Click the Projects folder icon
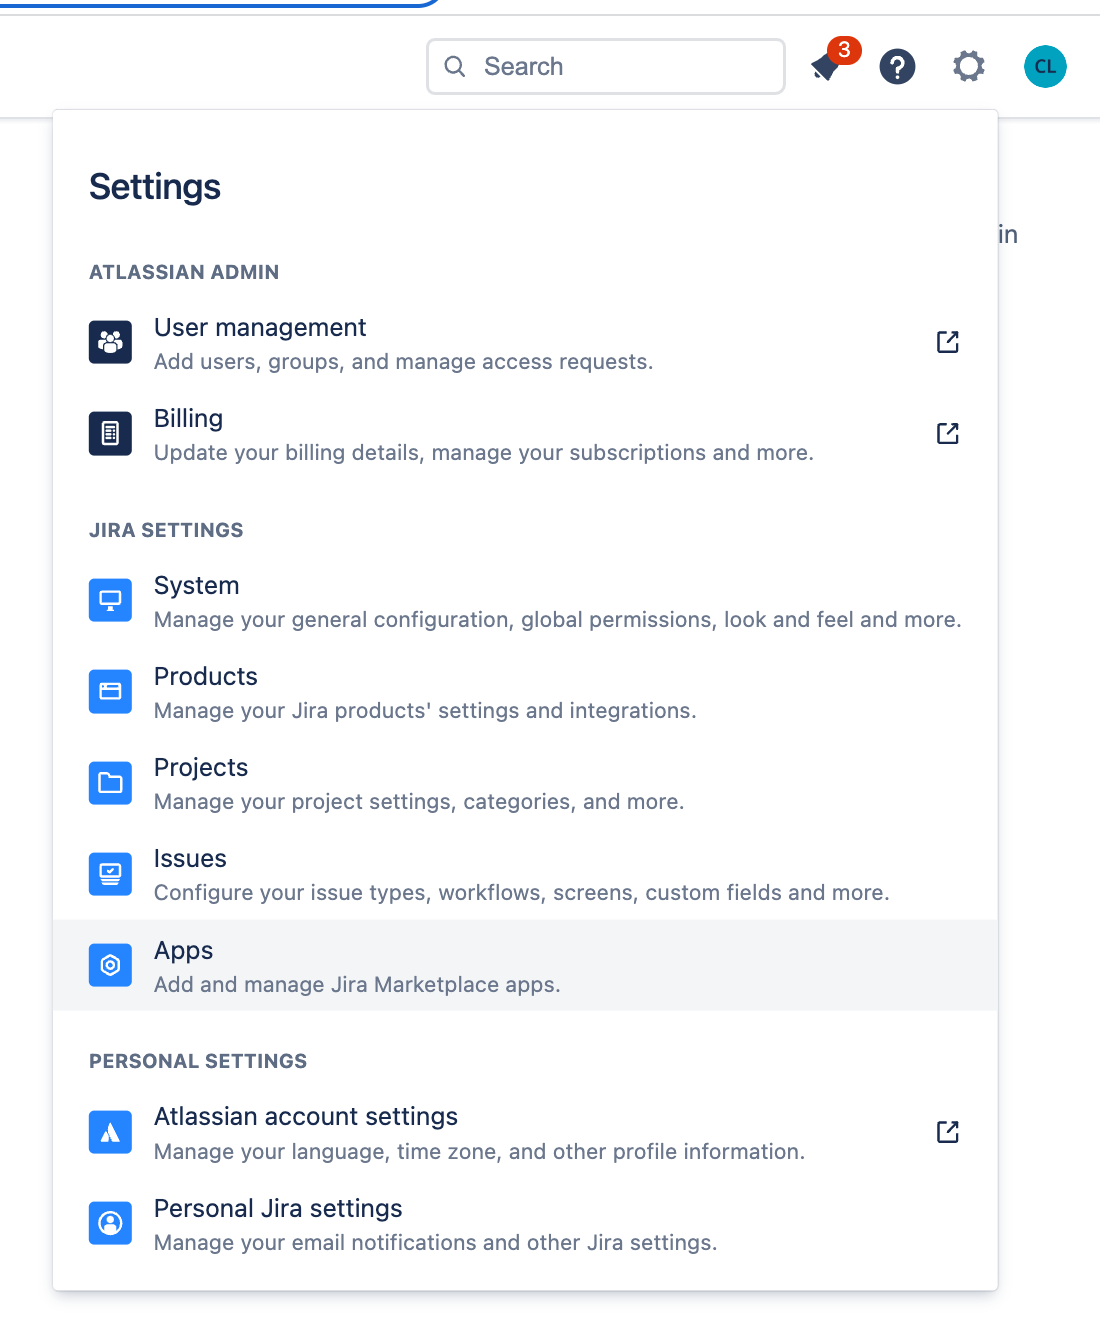This screenshot has width=1100, height=1336. pyautogui.click(x=110, y=783)
